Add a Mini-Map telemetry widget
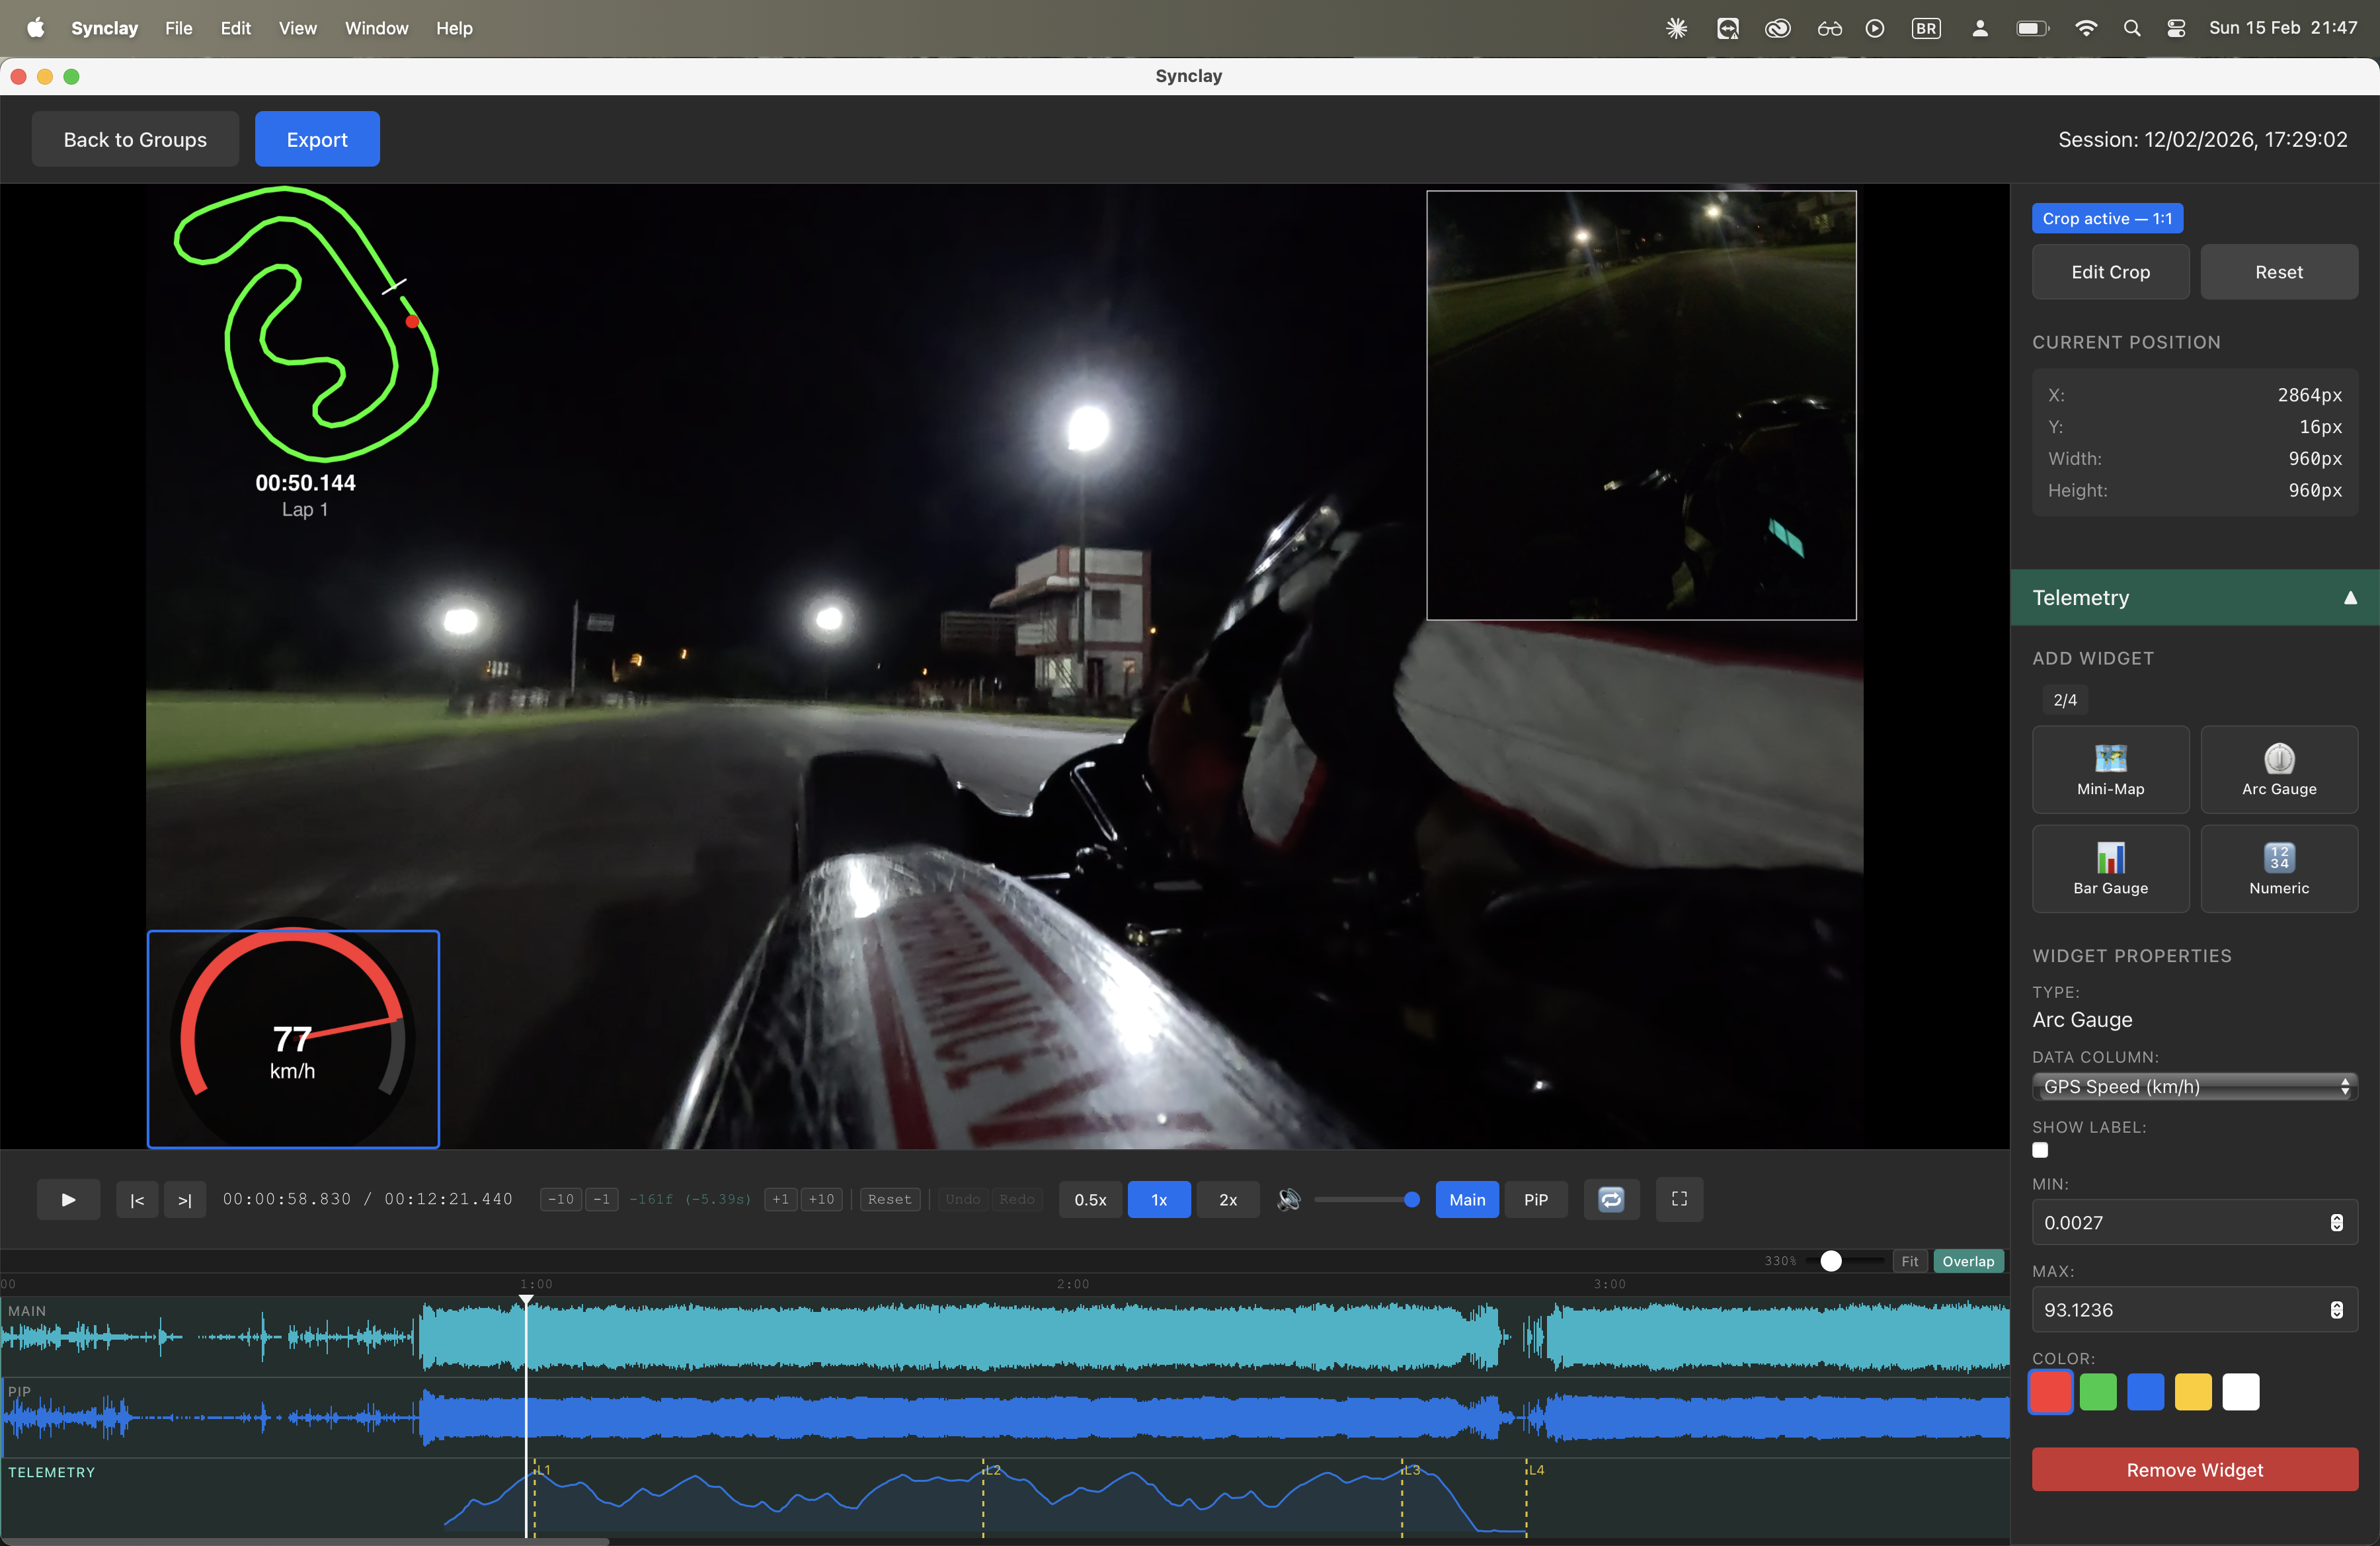Viewport: 2380px width, 1546px height. pos(2111,770)
